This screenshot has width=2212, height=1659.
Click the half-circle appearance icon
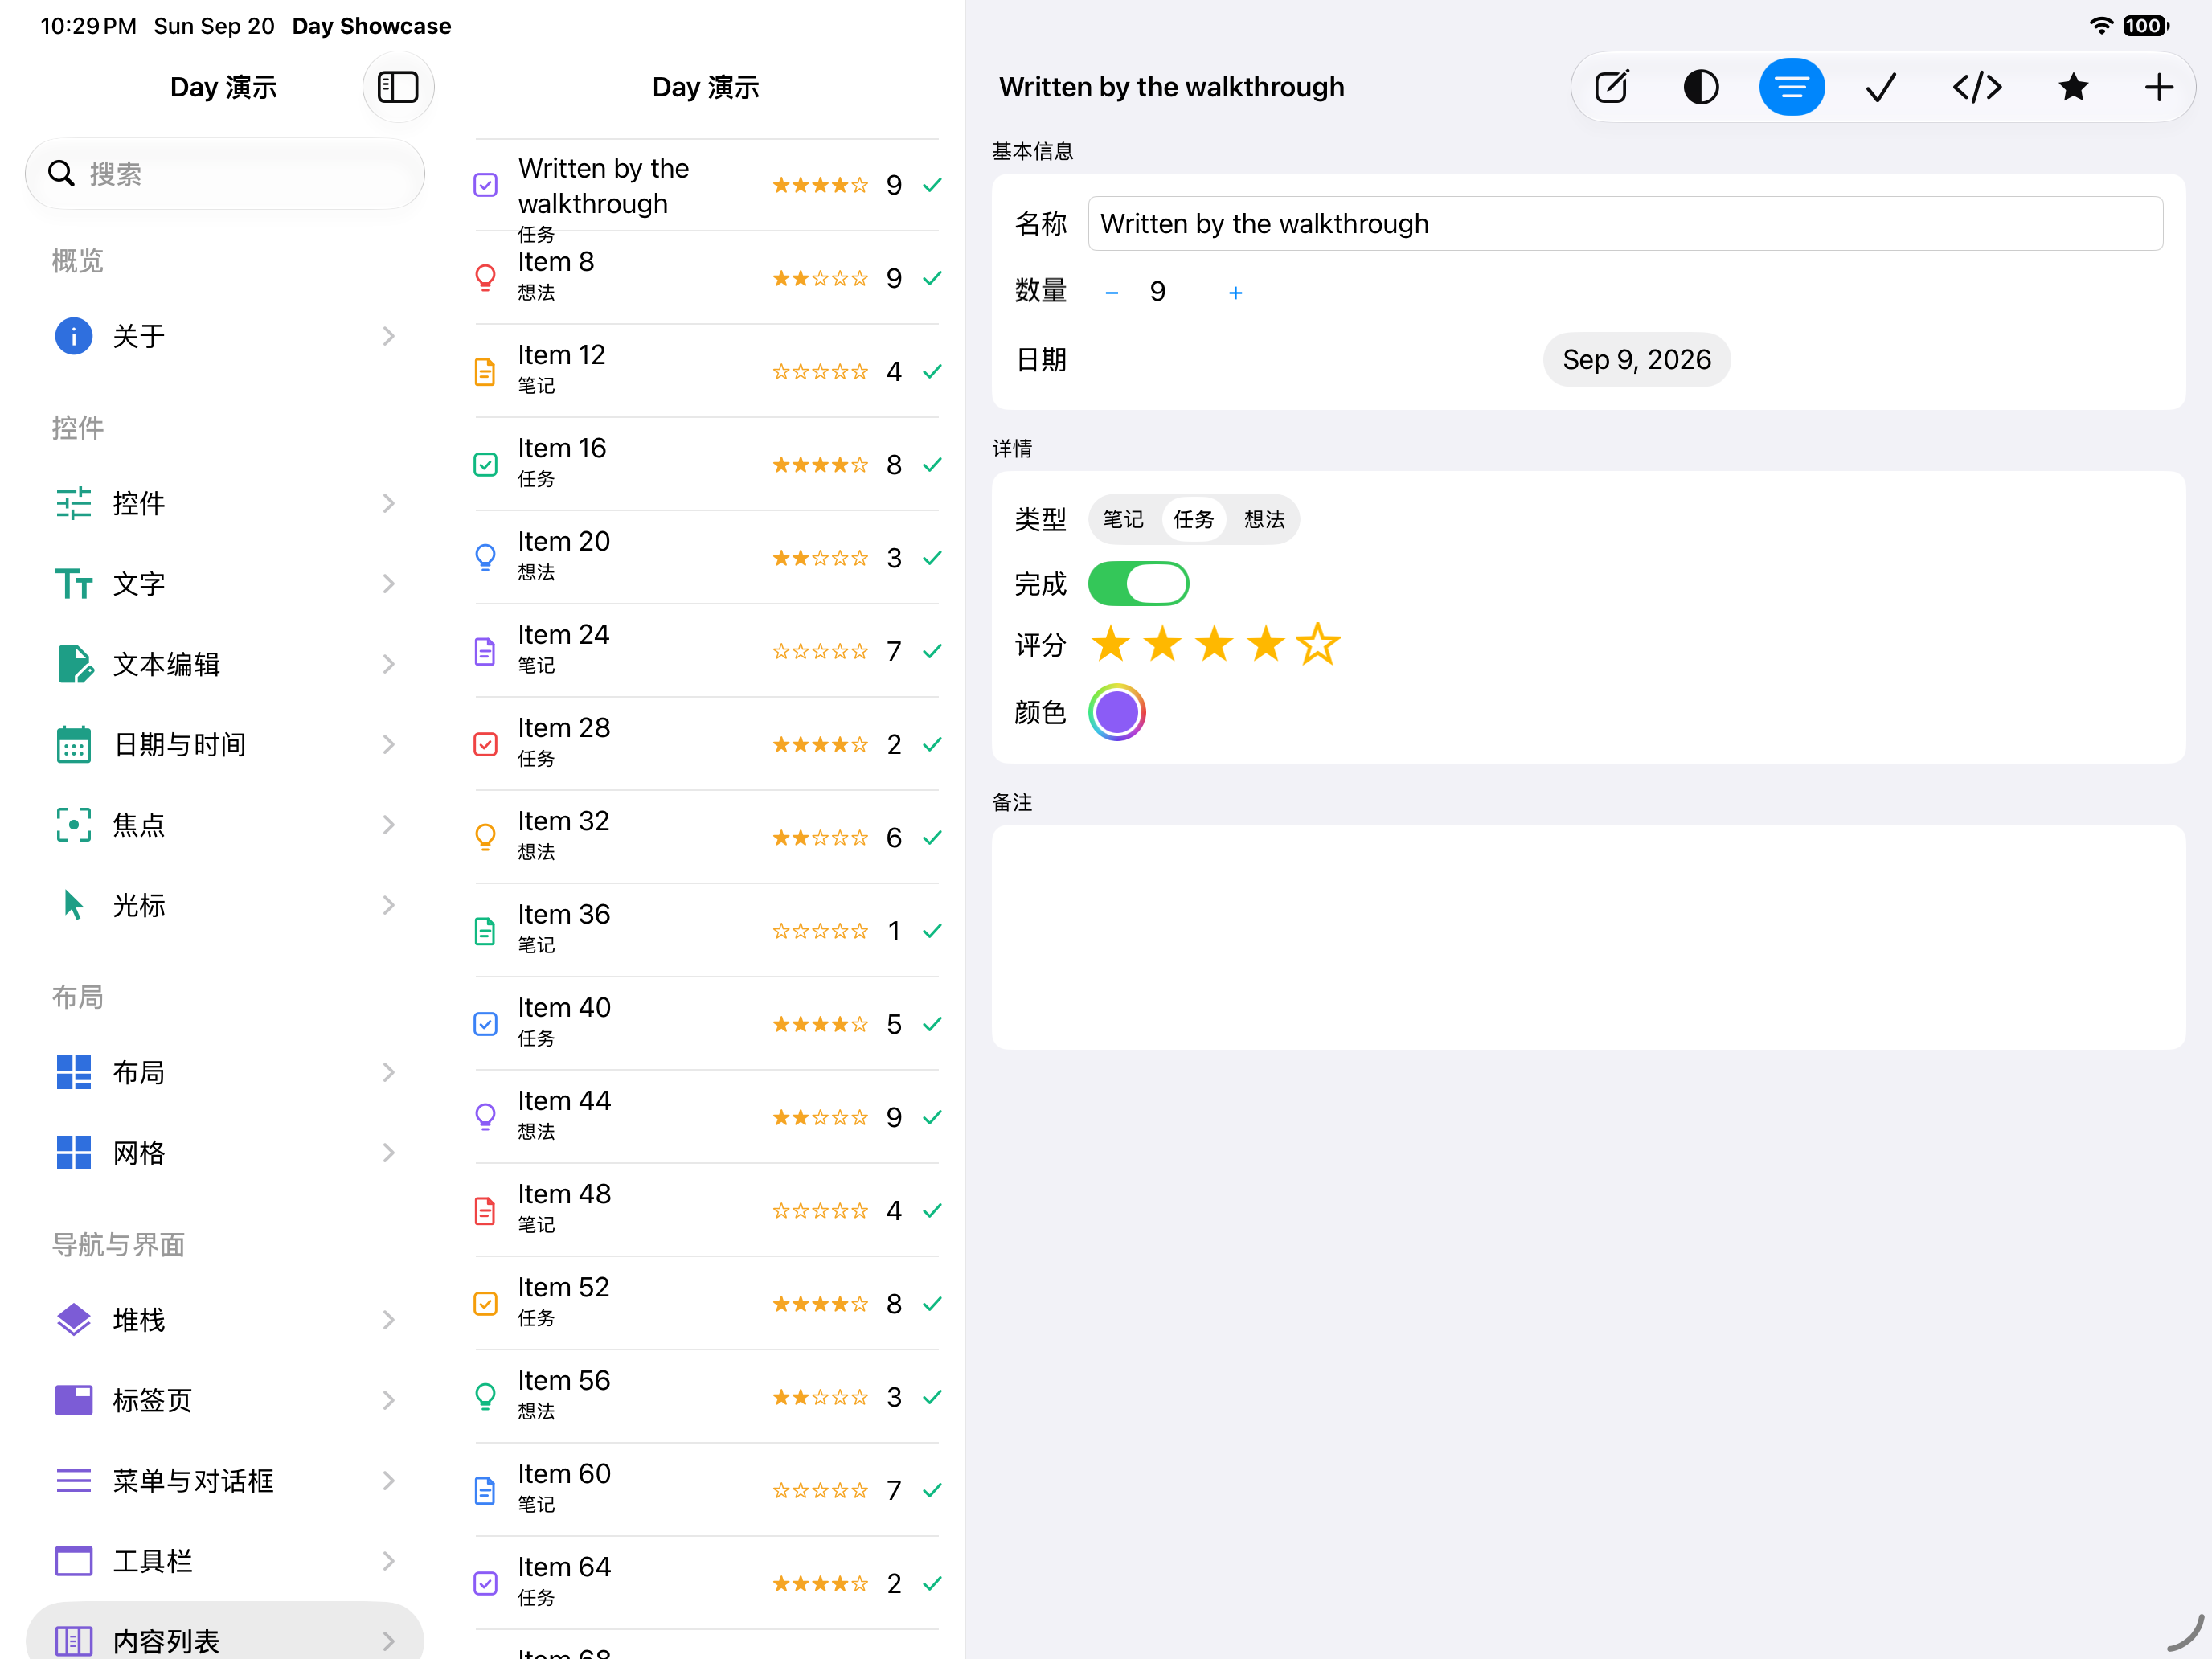click(1700, 87)
